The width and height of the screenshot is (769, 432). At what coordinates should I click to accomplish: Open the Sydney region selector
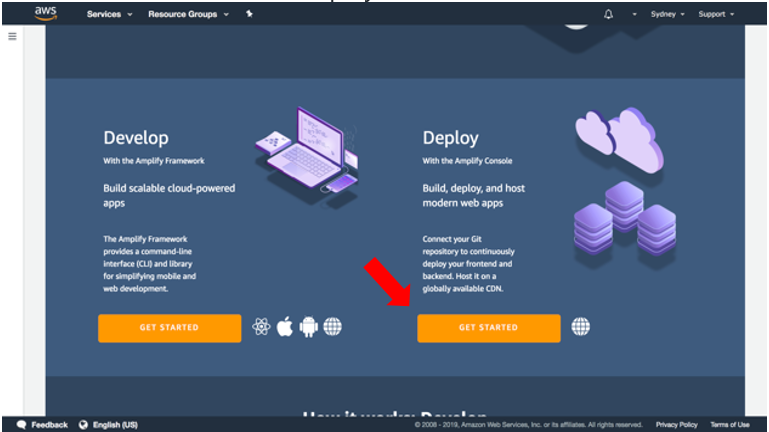click(x=667, y=14)
